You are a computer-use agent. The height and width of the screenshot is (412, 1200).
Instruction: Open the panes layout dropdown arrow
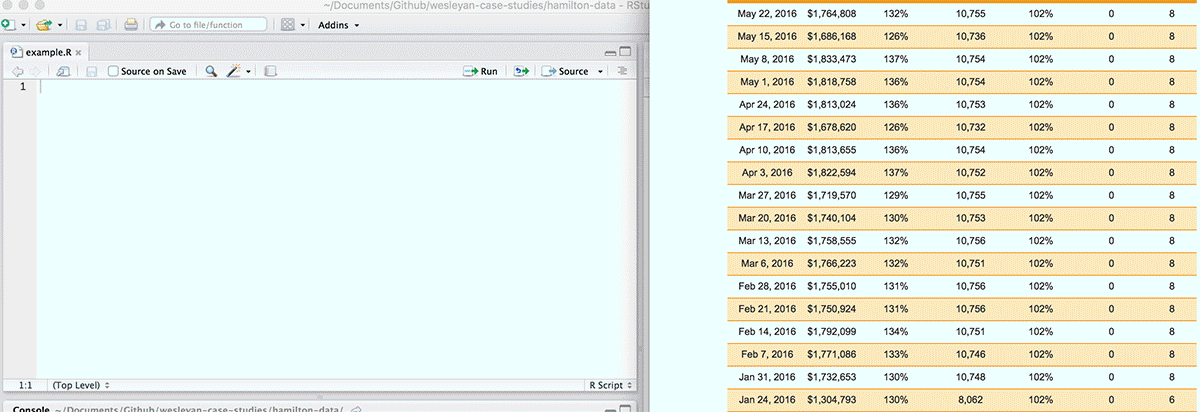pyautogui.click(x=302, y=25)
